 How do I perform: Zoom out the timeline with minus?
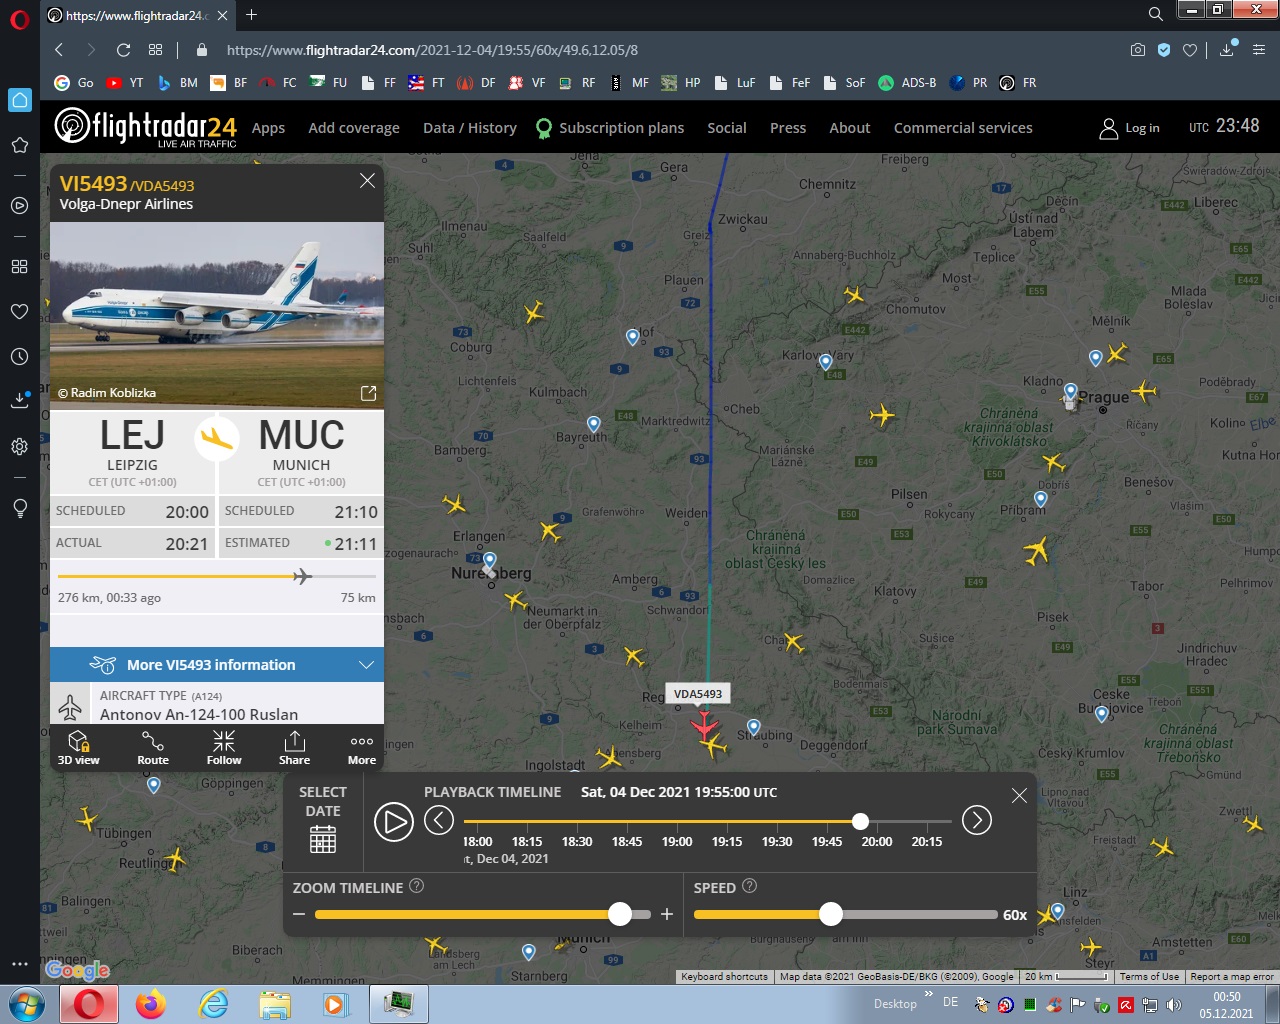[299, 914]
